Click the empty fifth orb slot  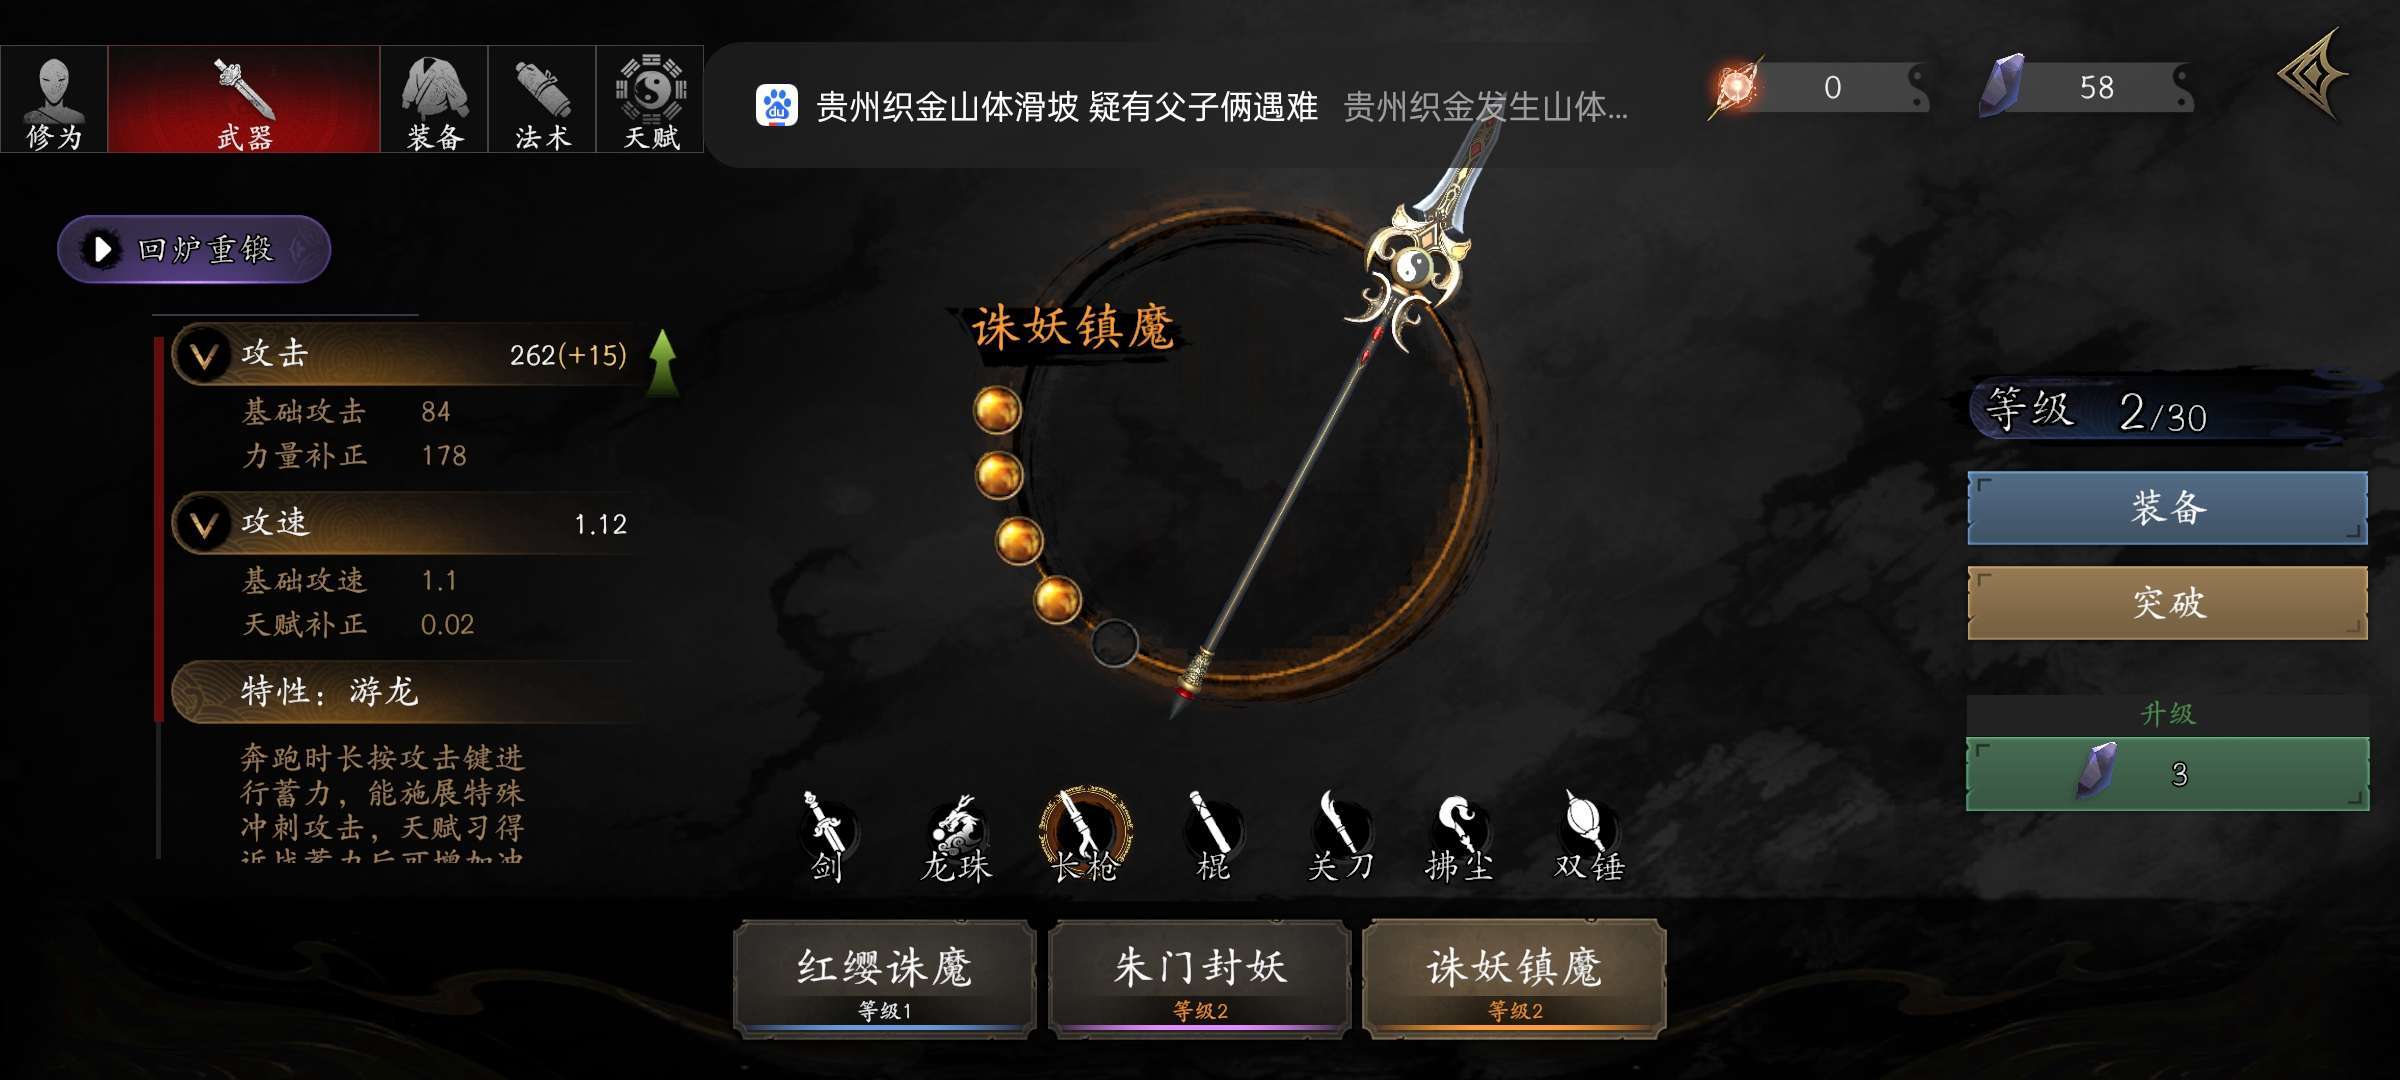[1114, 643]
